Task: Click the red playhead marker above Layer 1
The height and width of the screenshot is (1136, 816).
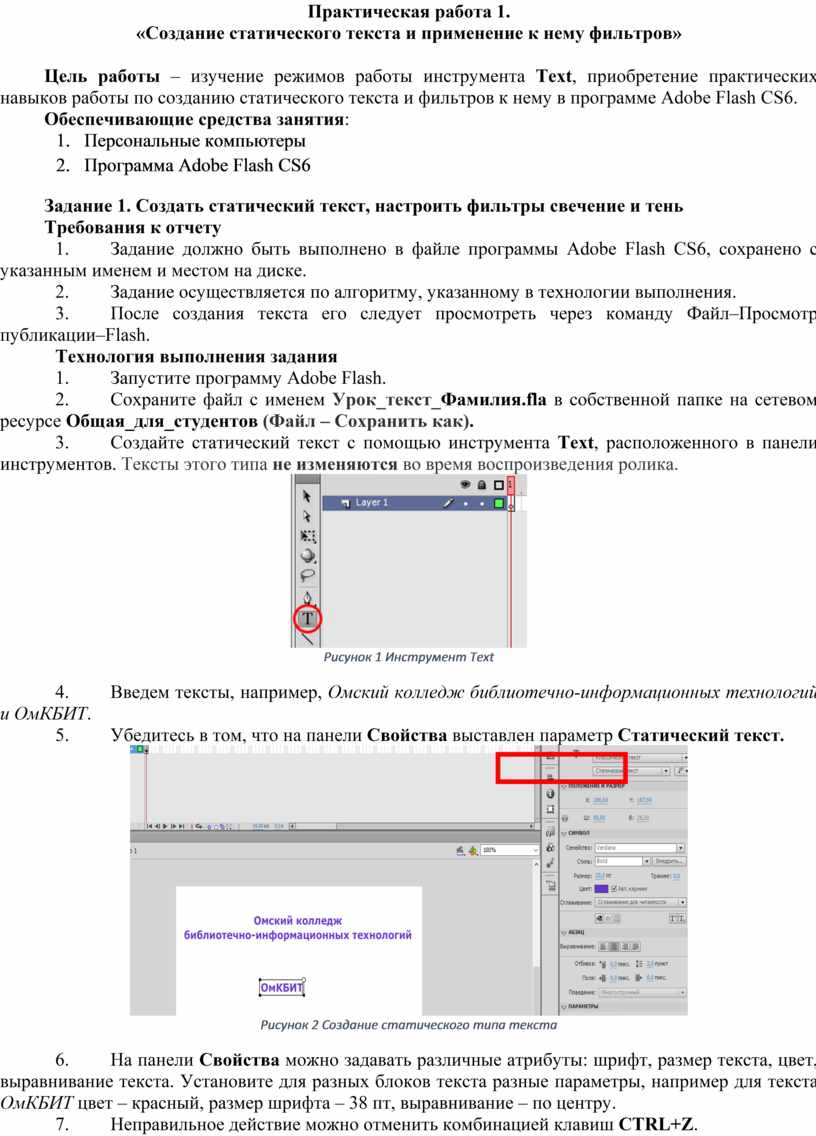Action: coord(510,485)
